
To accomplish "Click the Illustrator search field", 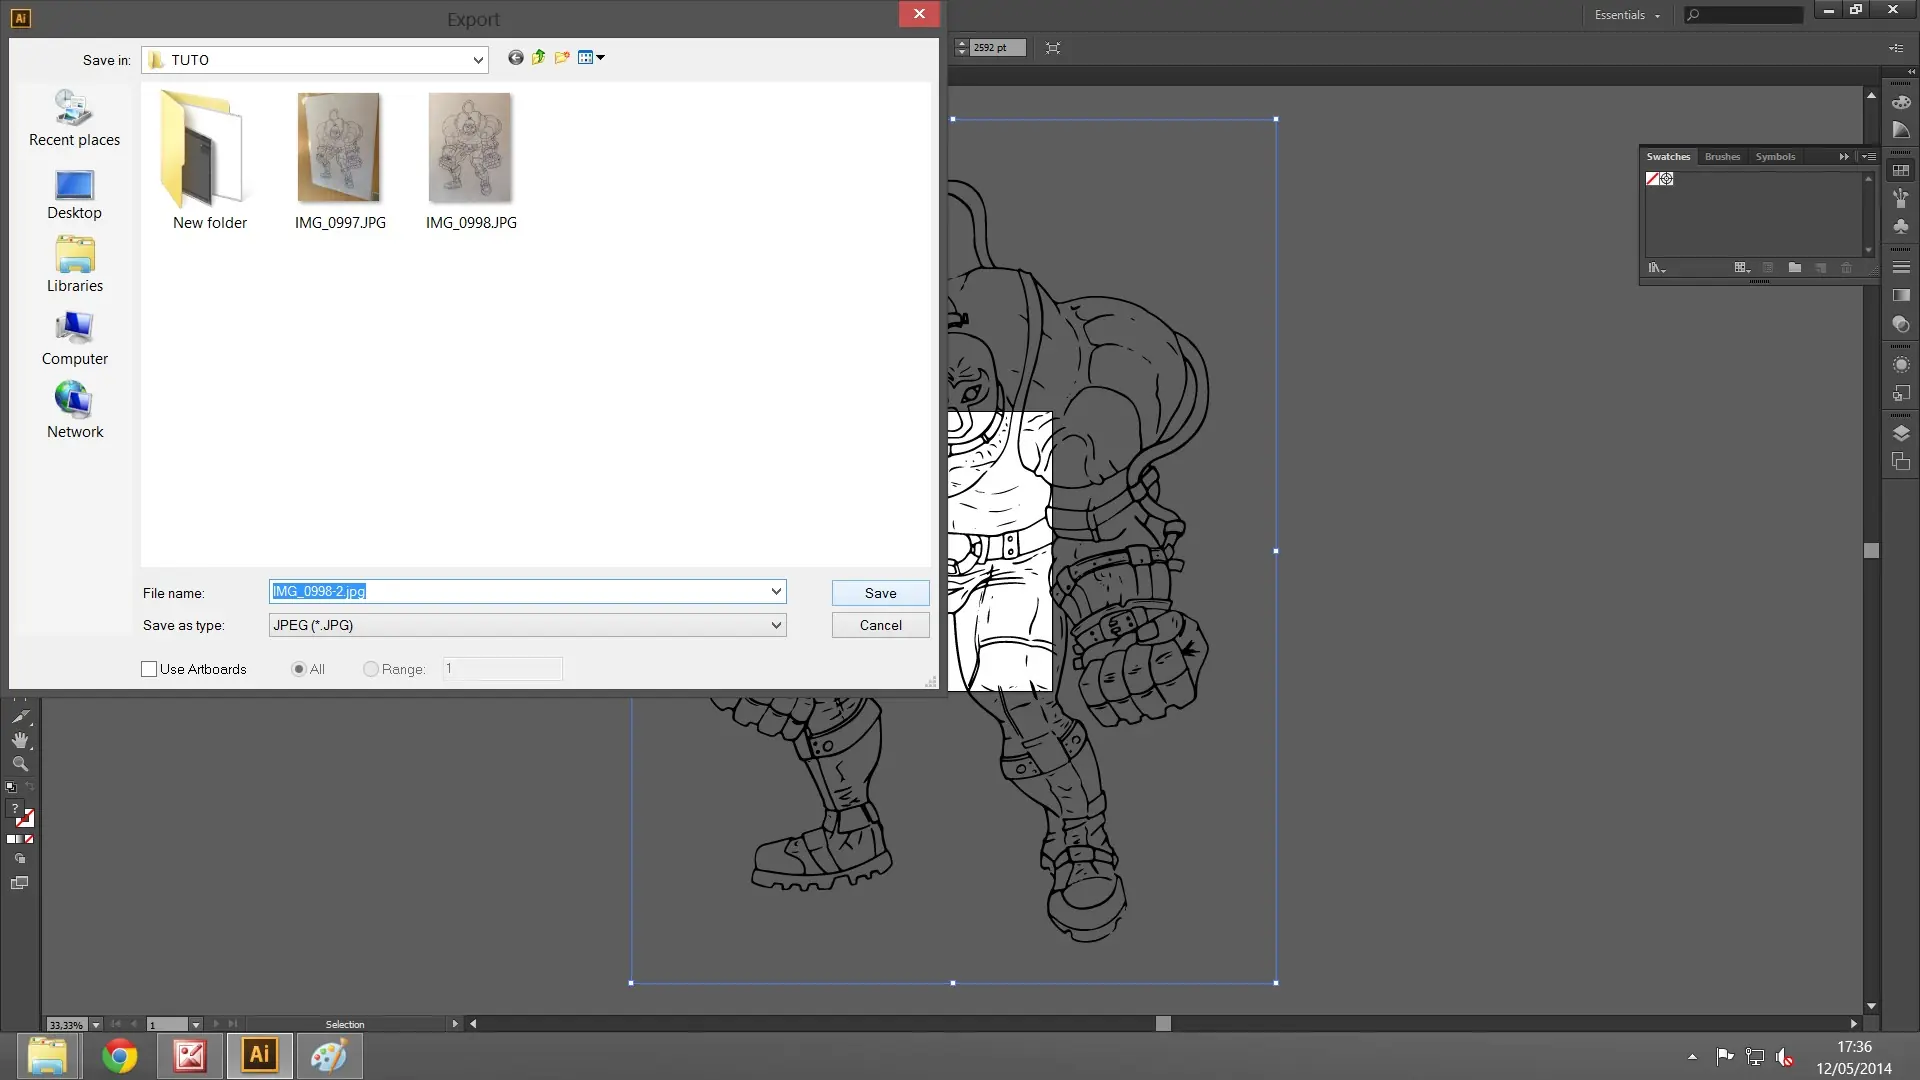I will click(1743, 15).
